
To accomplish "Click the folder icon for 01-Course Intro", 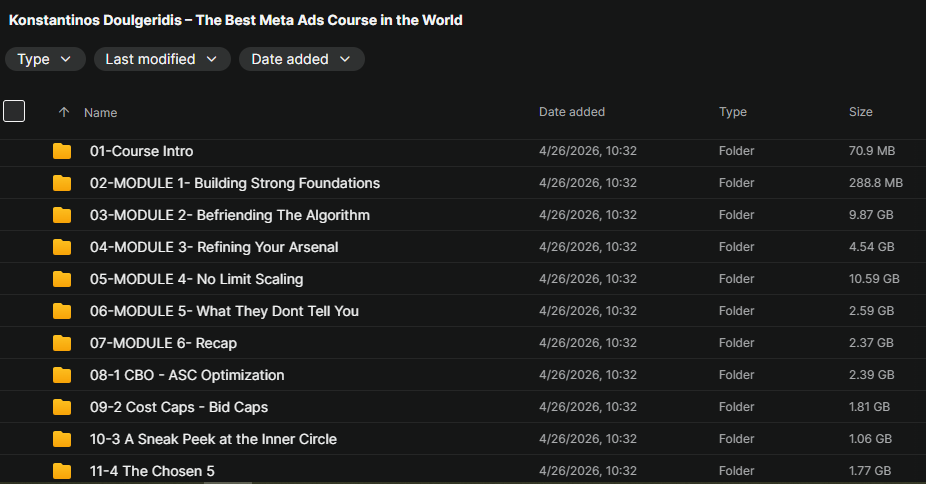I will pos(62,151).
